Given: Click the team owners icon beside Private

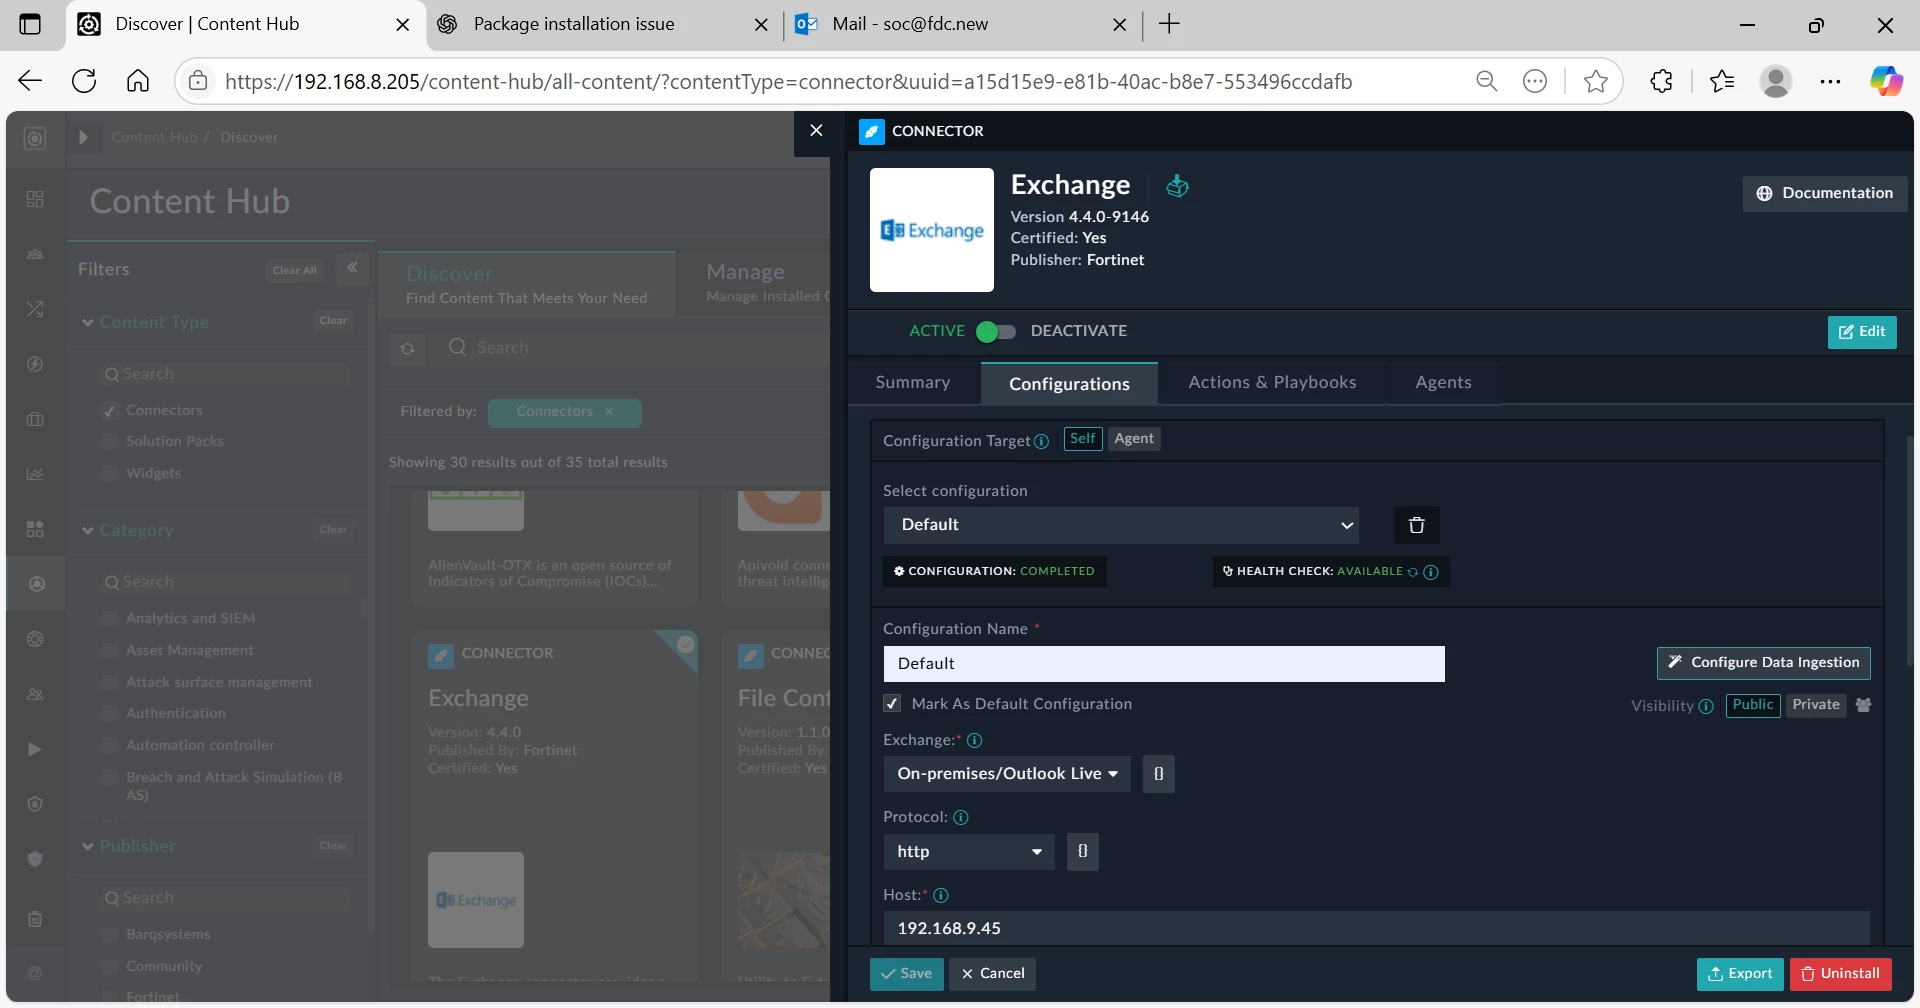Looking at the screenshot, I should point(1863,705).
